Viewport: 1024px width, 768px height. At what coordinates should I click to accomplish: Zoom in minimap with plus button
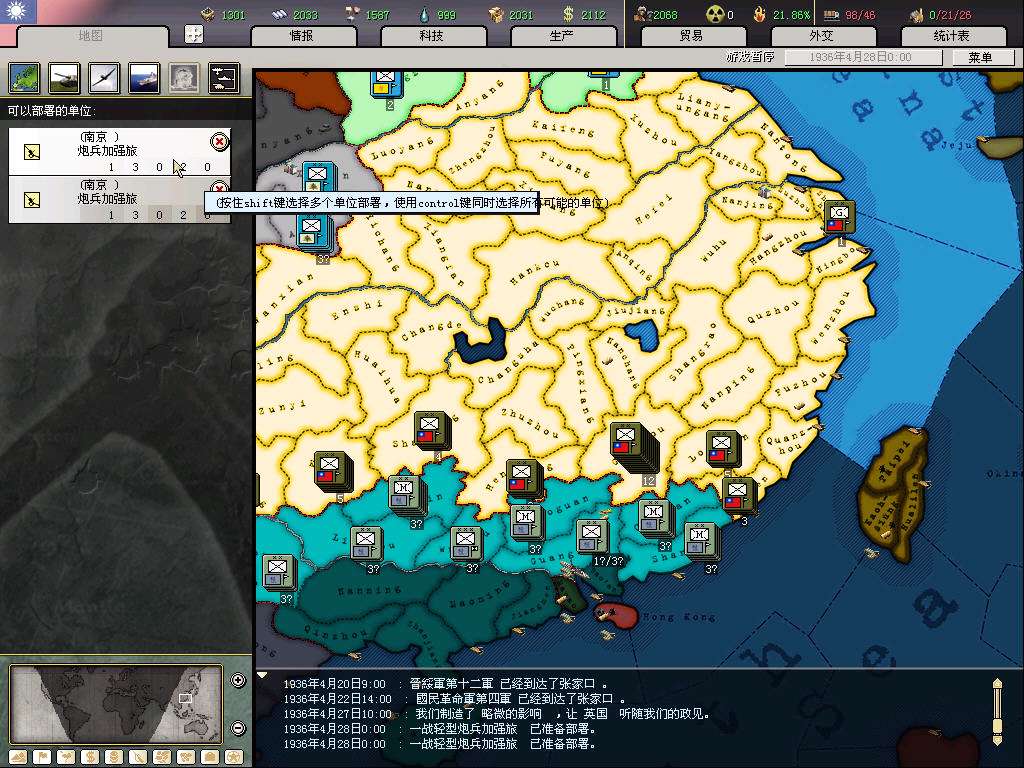click(238, 680)
